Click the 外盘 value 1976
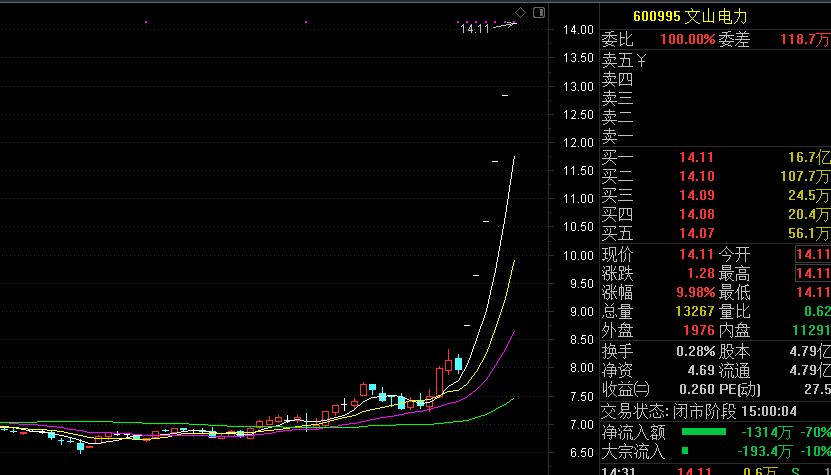Screen dimensions: 831x475 (697, 330)
